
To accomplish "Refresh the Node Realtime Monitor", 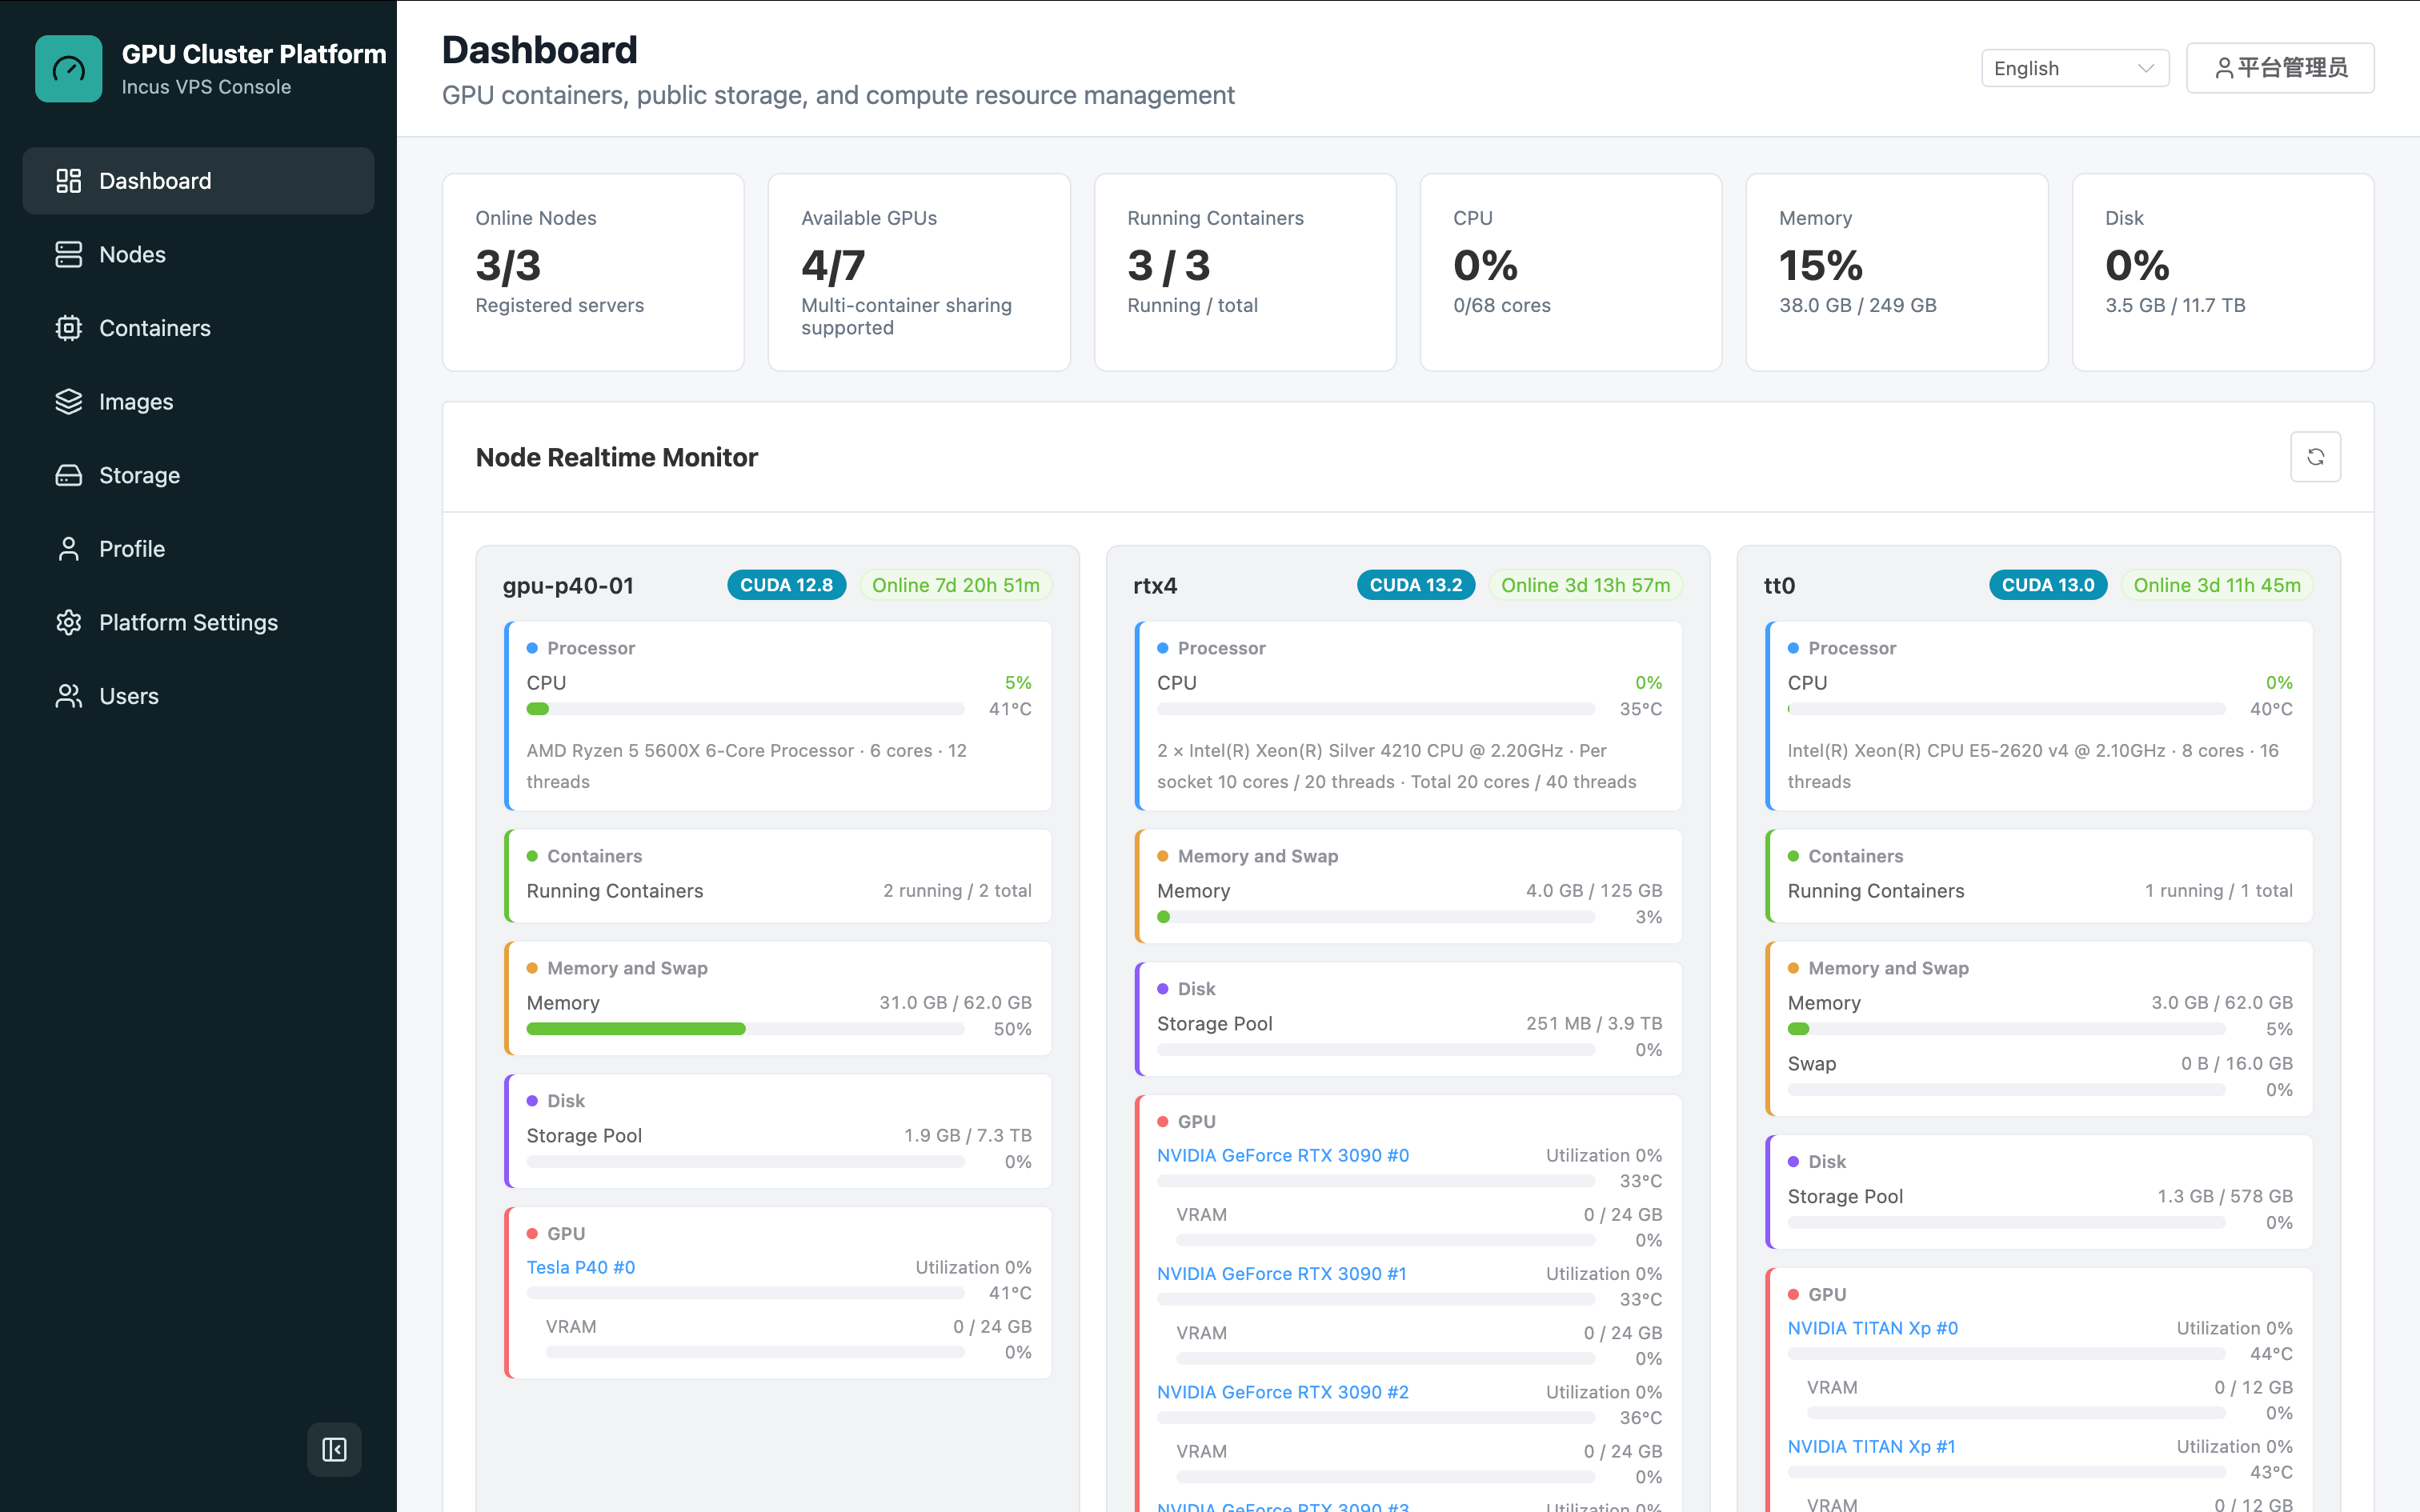I will [x=2315, y=457].
